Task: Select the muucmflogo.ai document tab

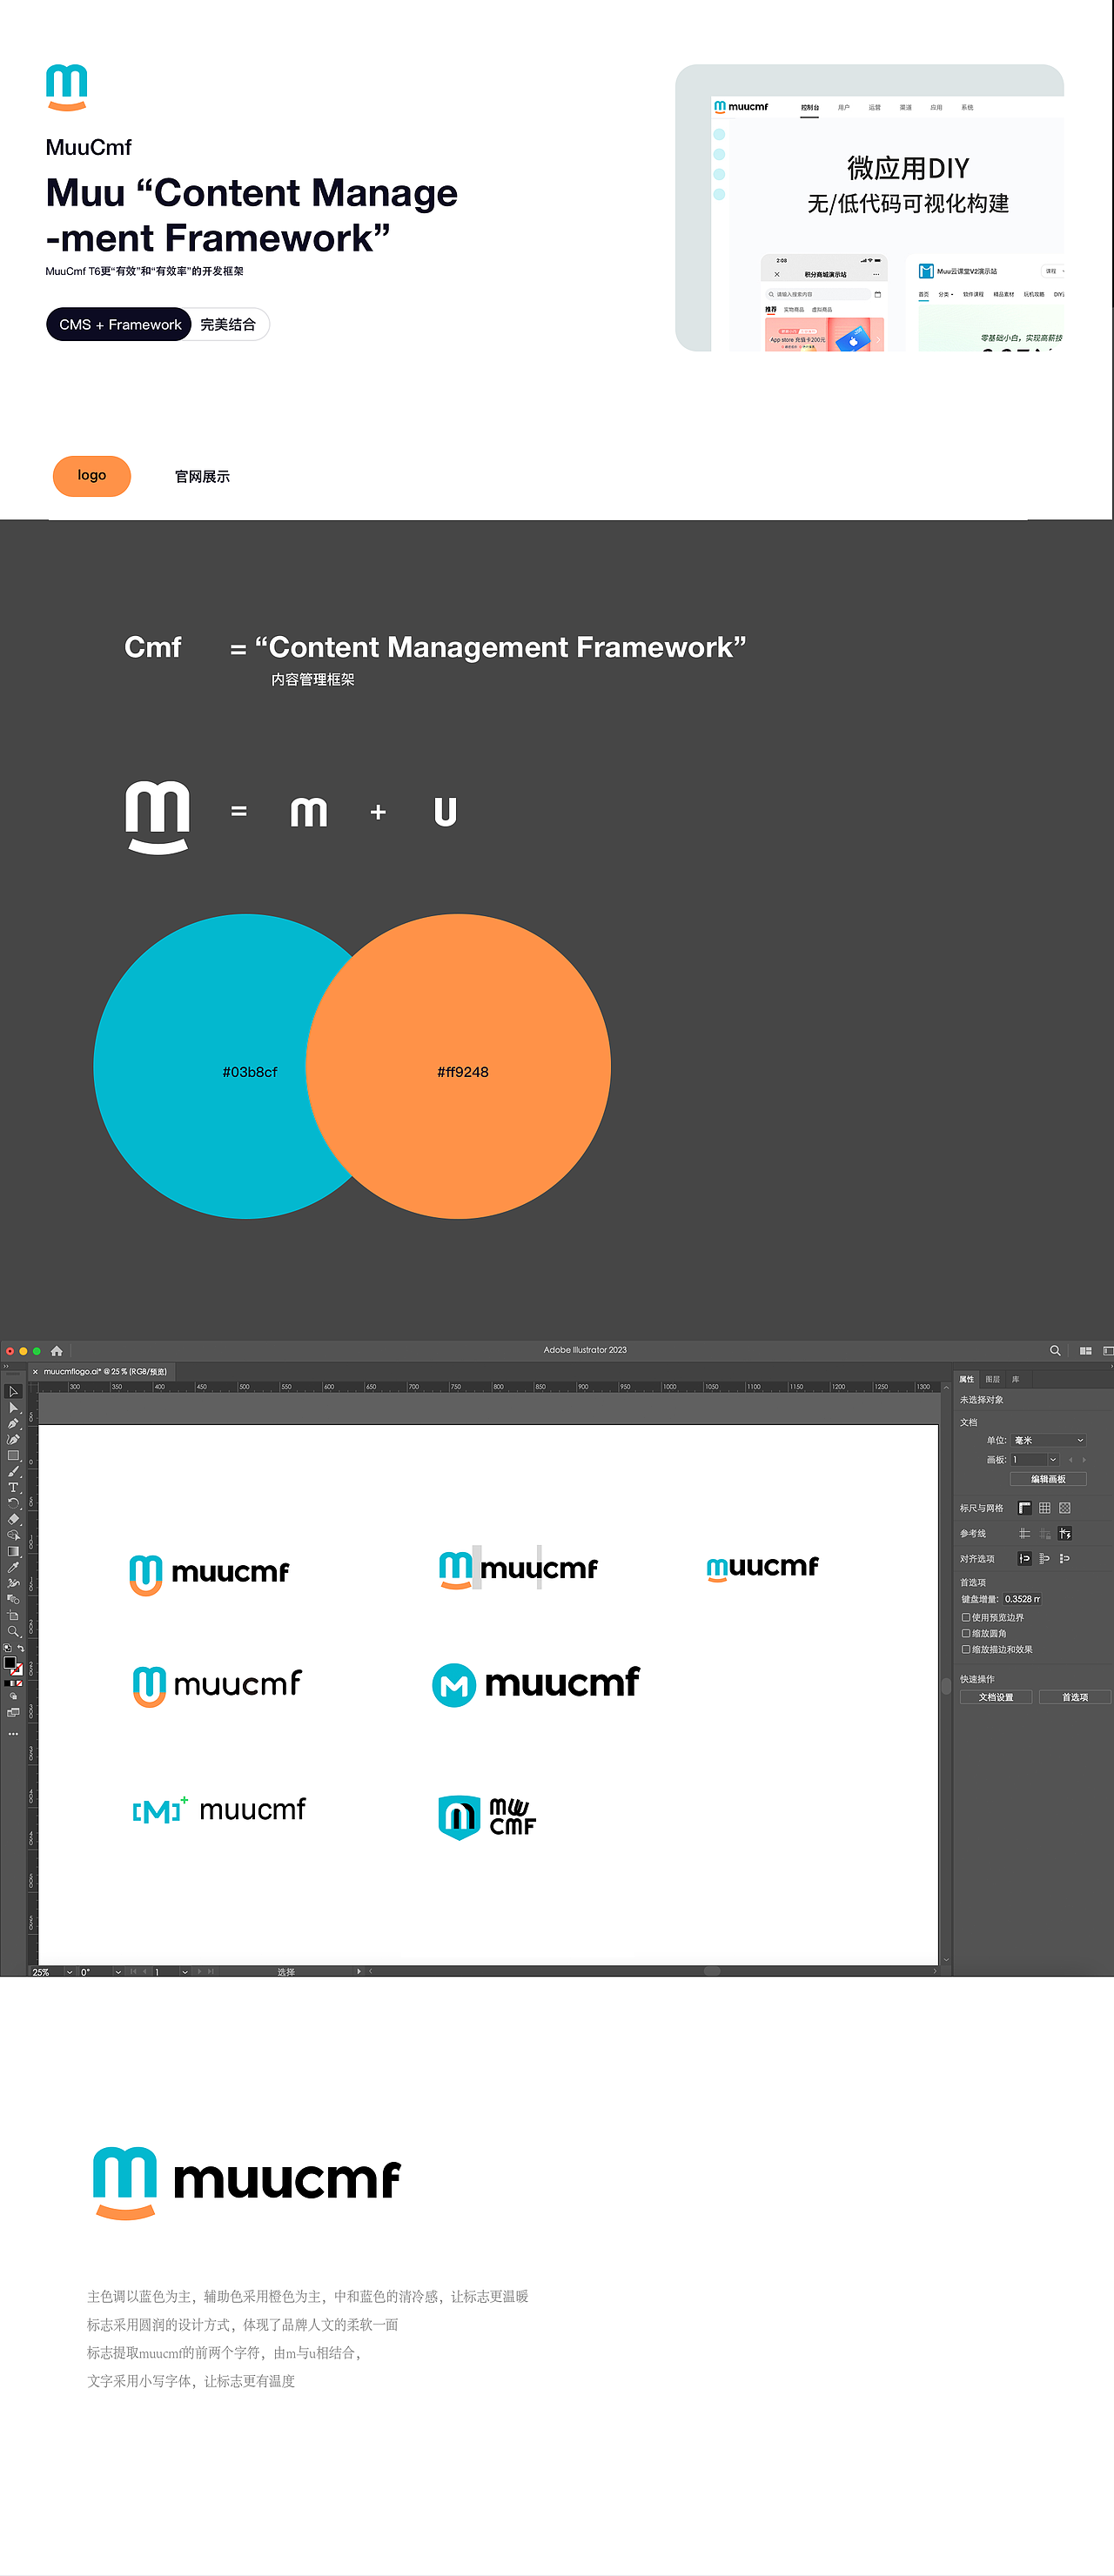Action: [x=104, y=1371]
